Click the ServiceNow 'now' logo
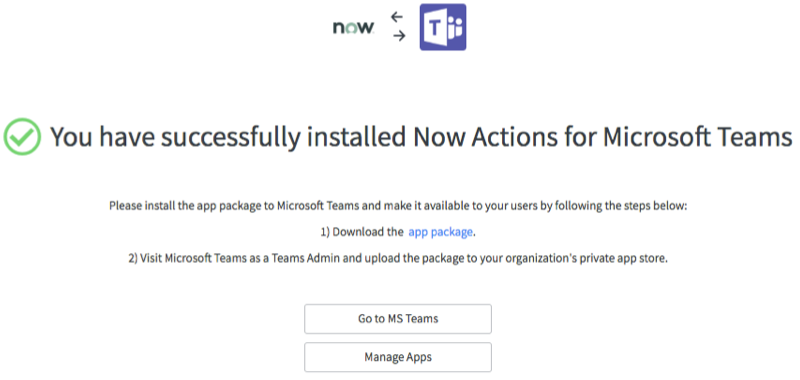Viewport: 800px width, 380px height. click(x=354, y=28)
